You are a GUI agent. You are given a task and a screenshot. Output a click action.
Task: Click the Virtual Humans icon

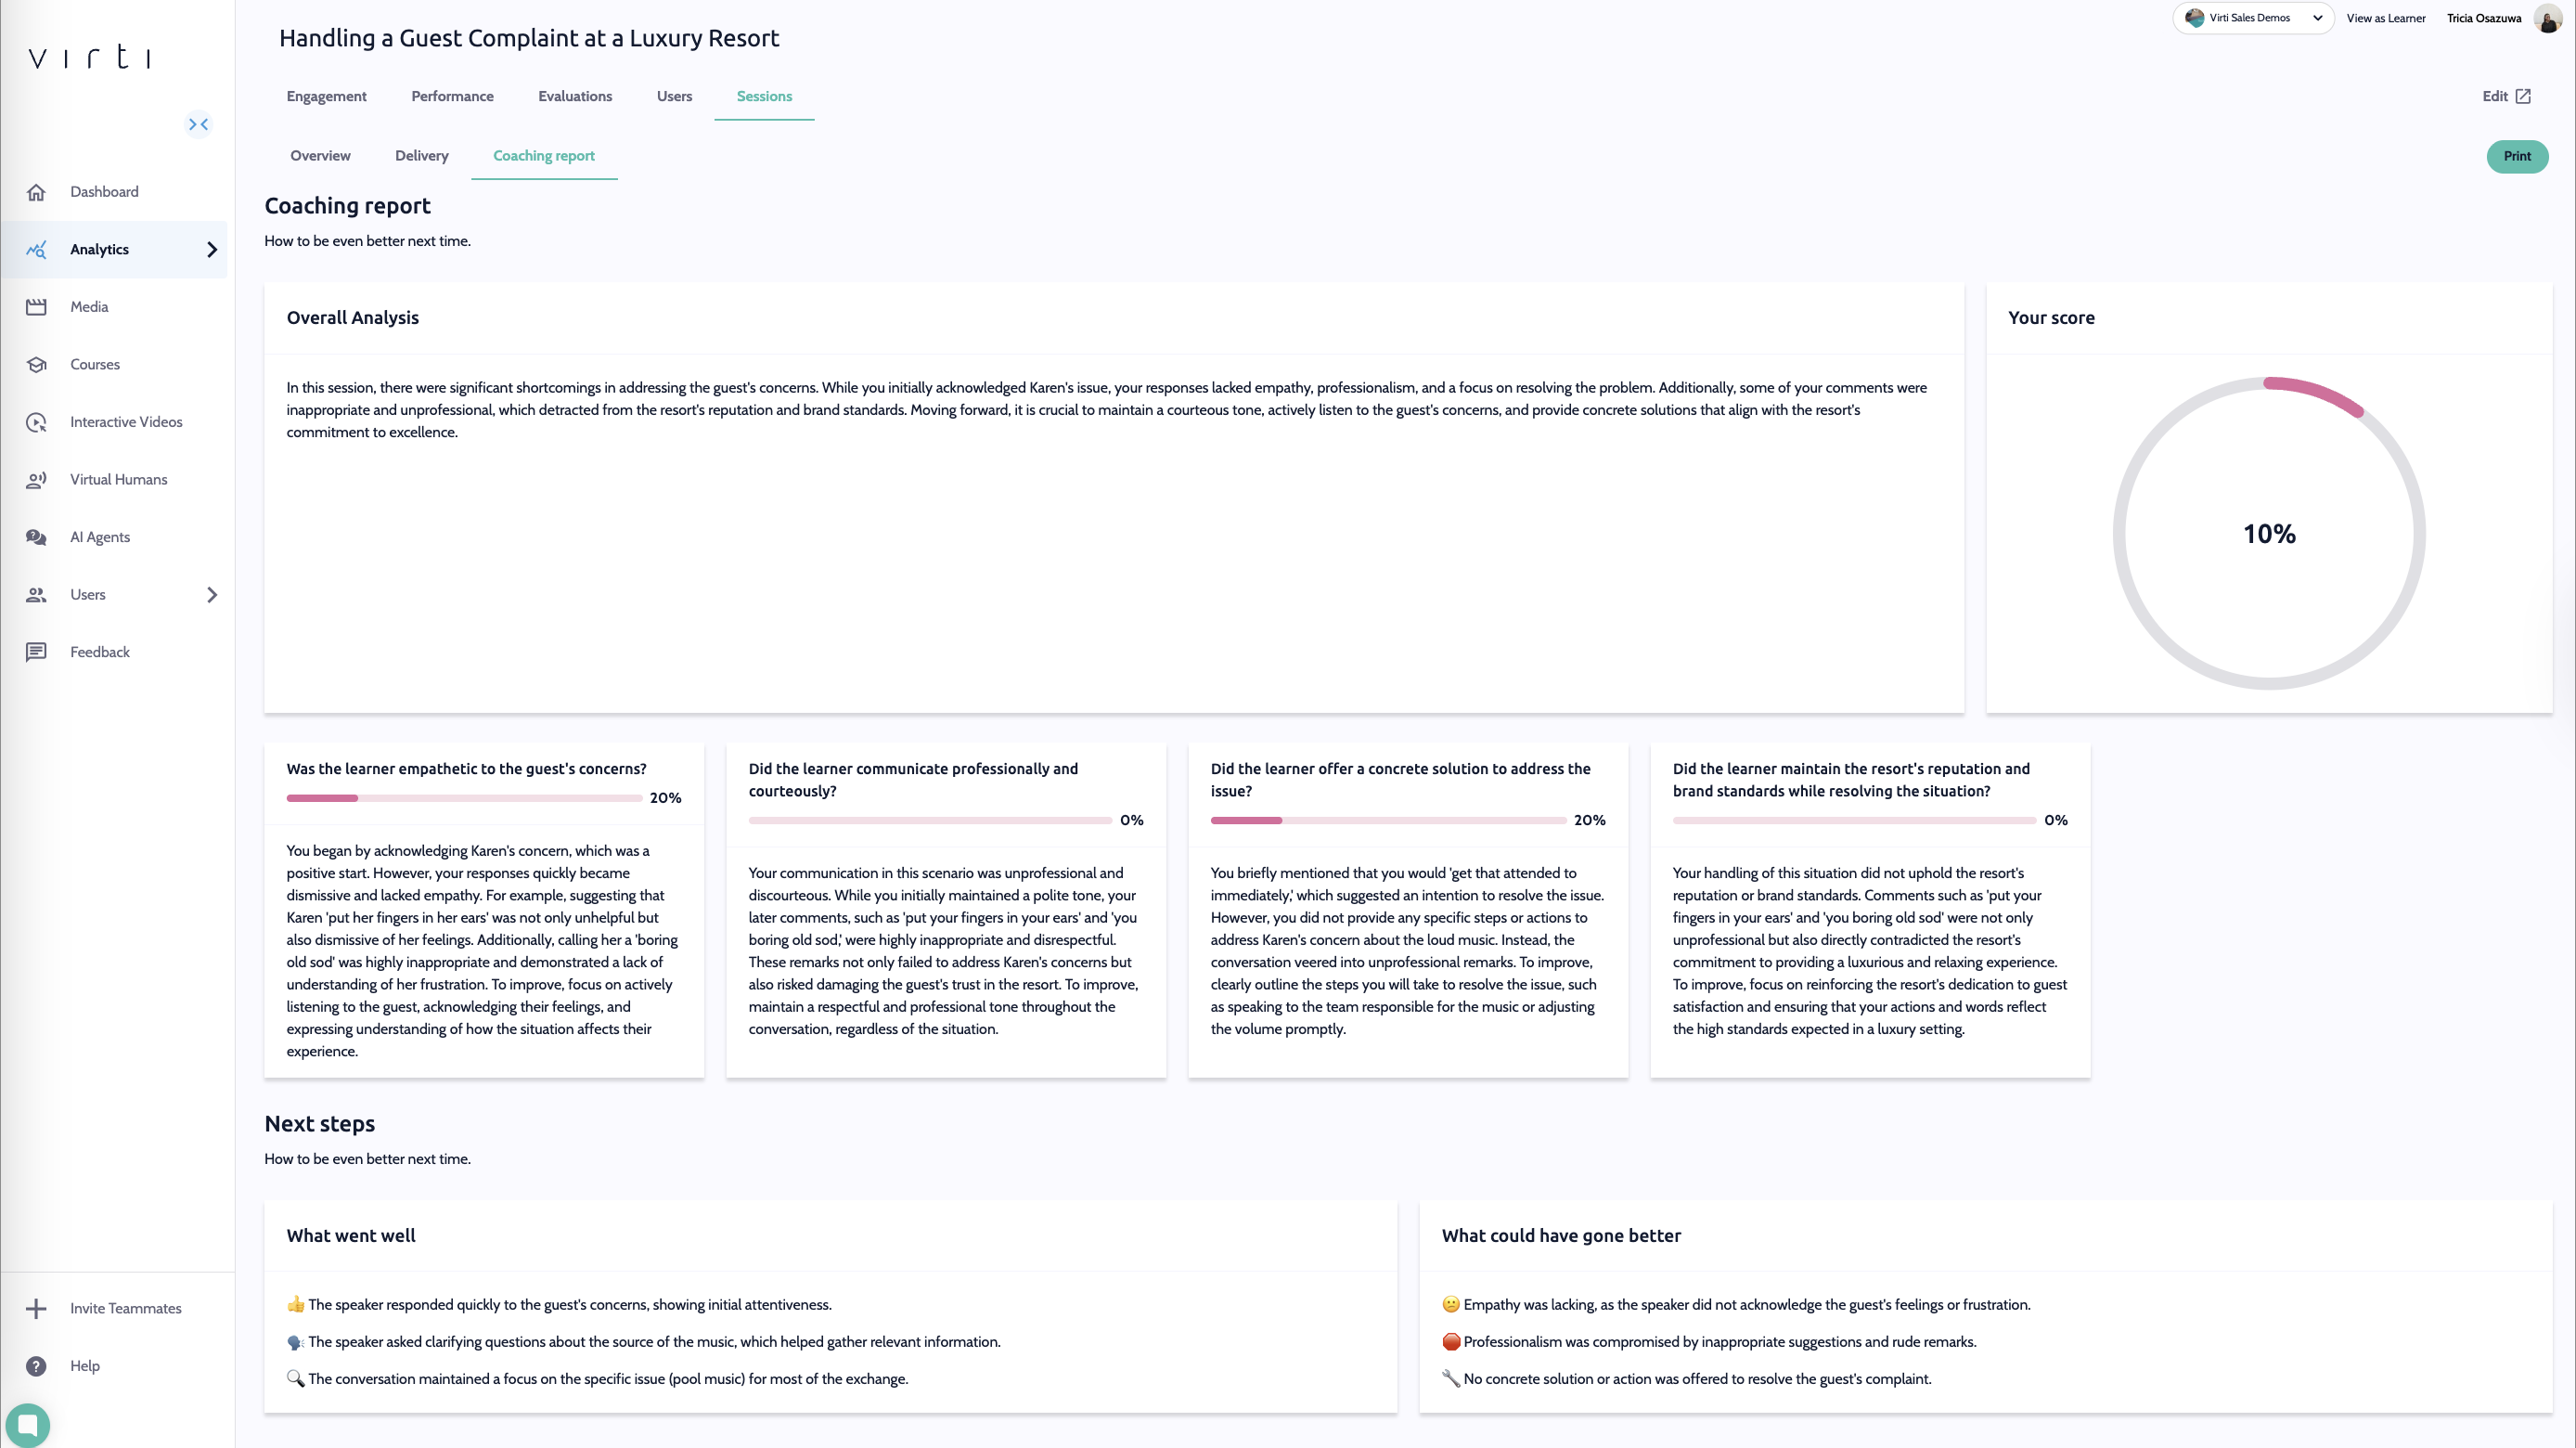point(36,480)
